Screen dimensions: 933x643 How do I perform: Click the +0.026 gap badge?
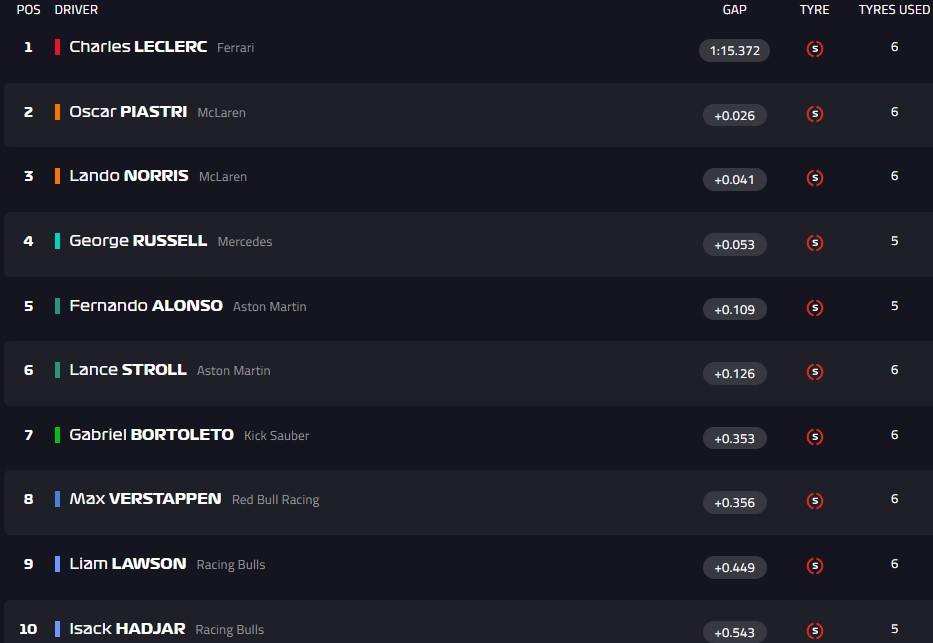[734, 115]
